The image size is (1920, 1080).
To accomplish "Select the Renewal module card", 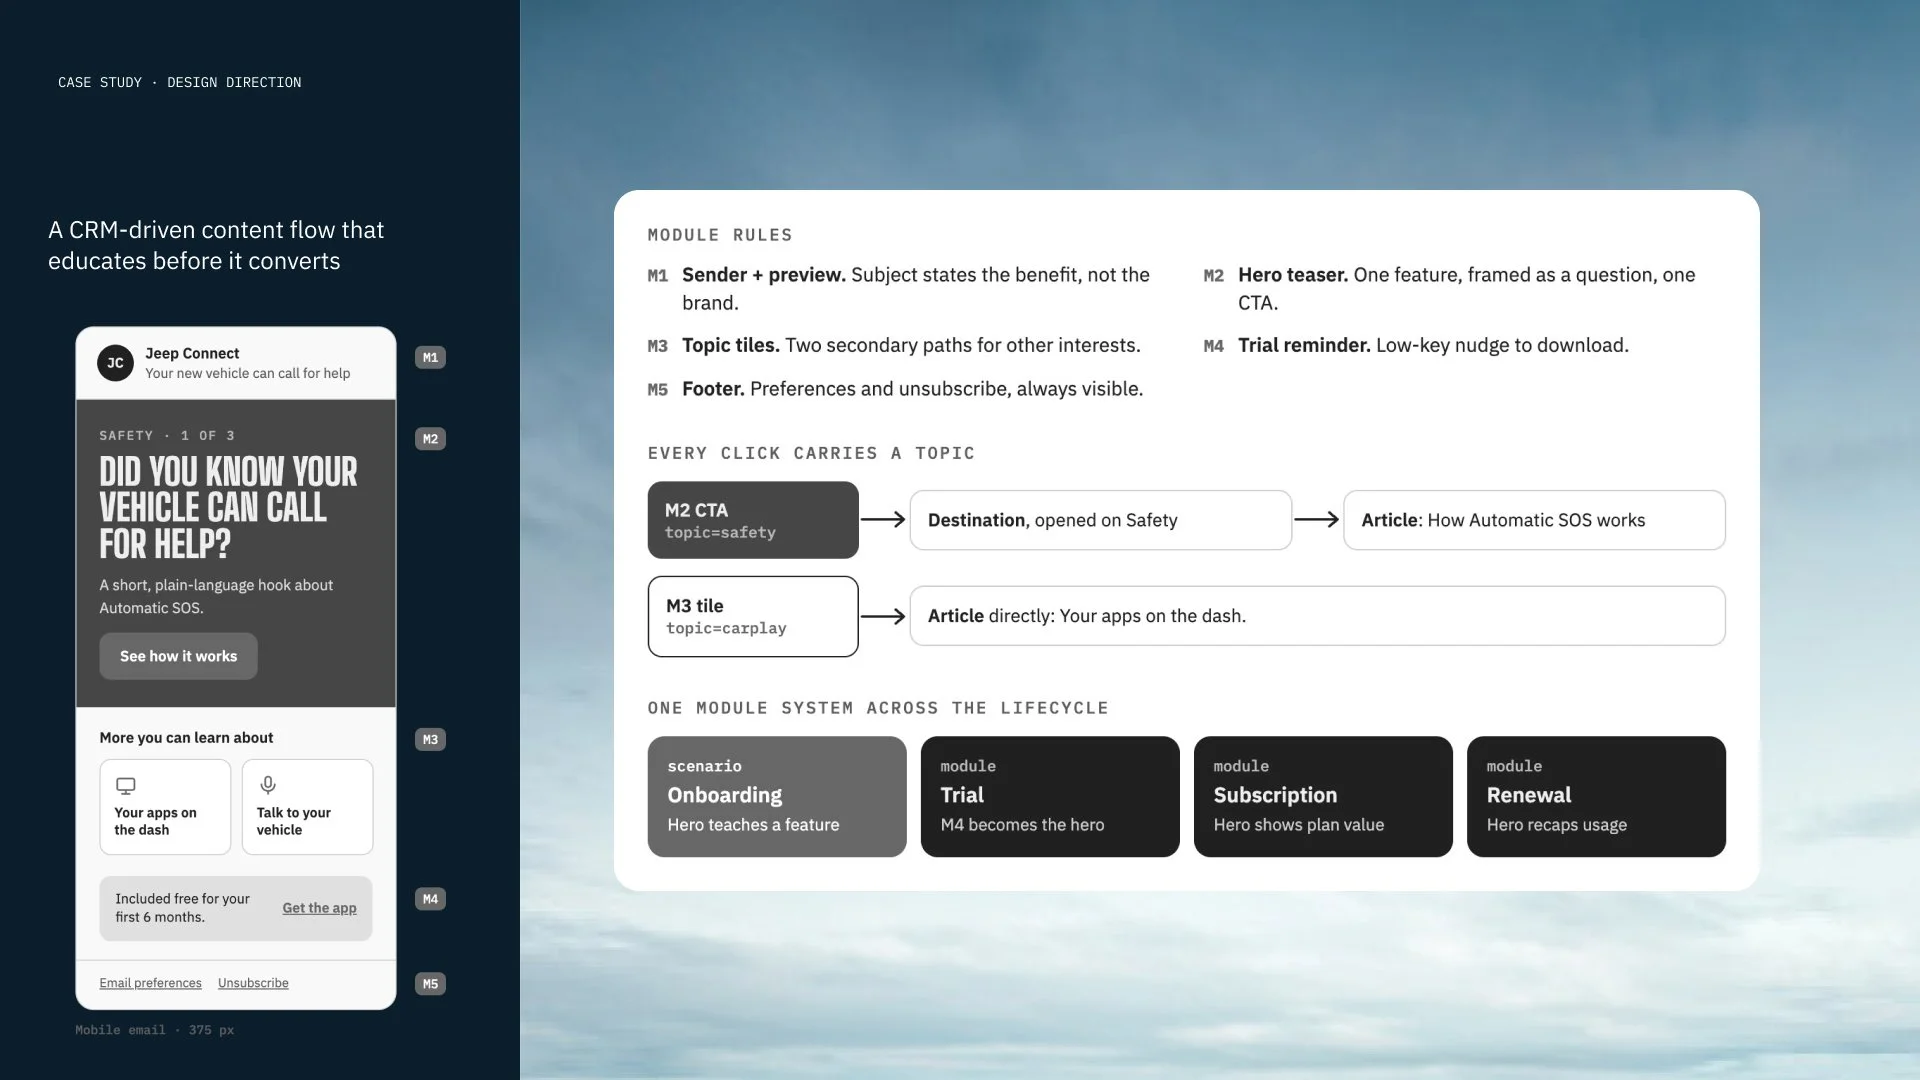I will [1596, 797].
